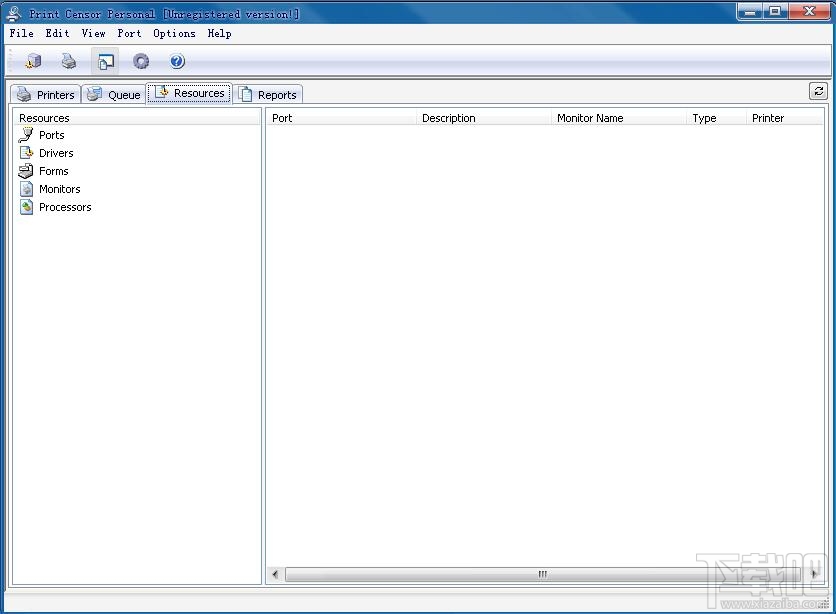
Task: Click the Drivers item icon
Action: click(26, 153)
